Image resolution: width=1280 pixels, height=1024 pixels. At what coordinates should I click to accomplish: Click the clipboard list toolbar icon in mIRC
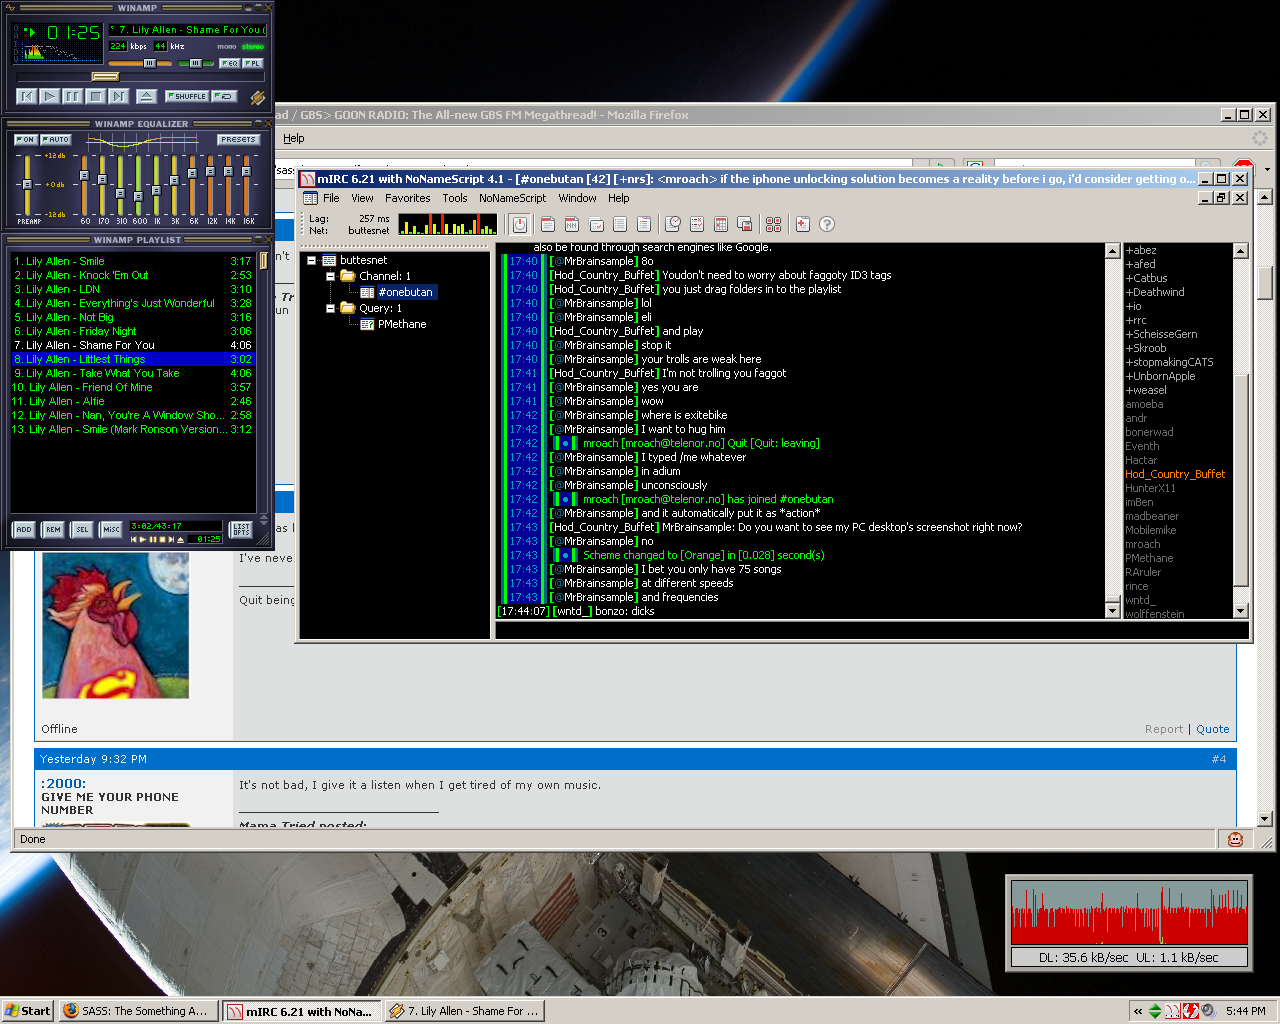(x=644, y=224)
